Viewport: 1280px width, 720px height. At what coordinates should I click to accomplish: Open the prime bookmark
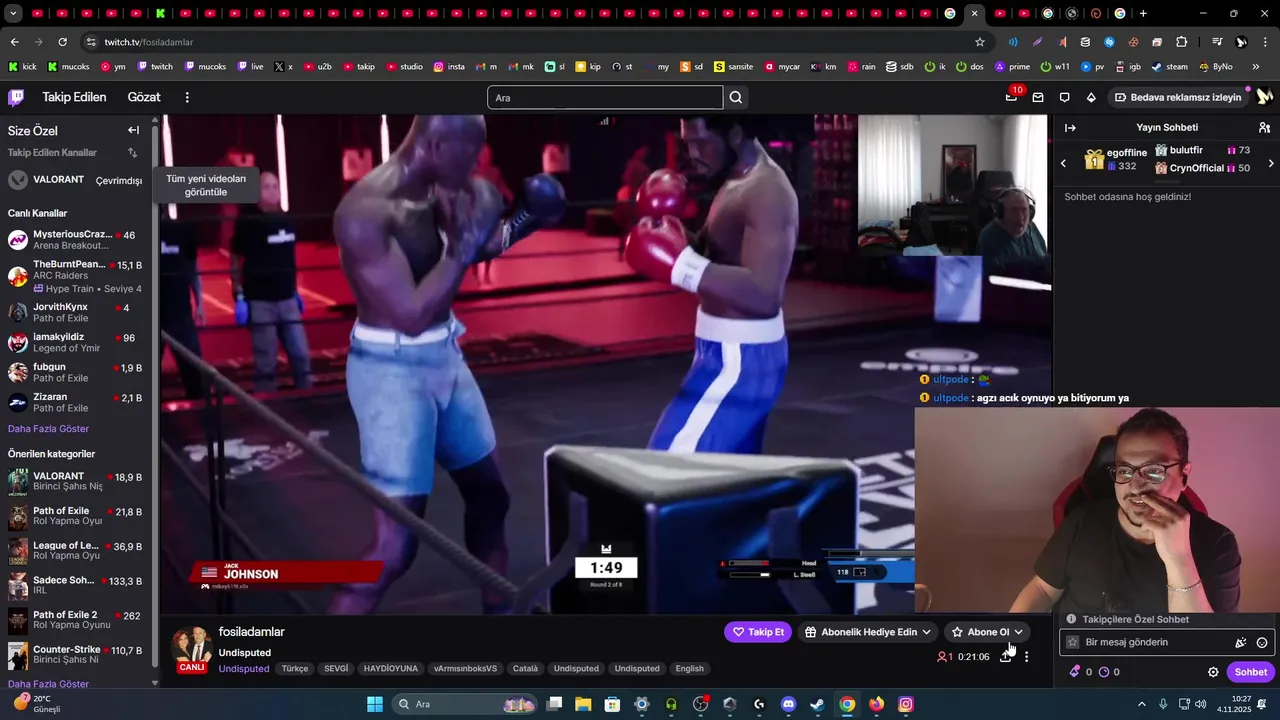coord(1012,67)
